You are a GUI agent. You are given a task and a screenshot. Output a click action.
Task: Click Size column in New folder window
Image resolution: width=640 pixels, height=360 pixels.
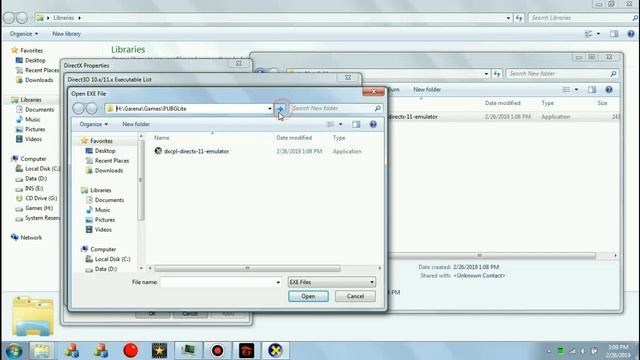(x=602, y=103)
